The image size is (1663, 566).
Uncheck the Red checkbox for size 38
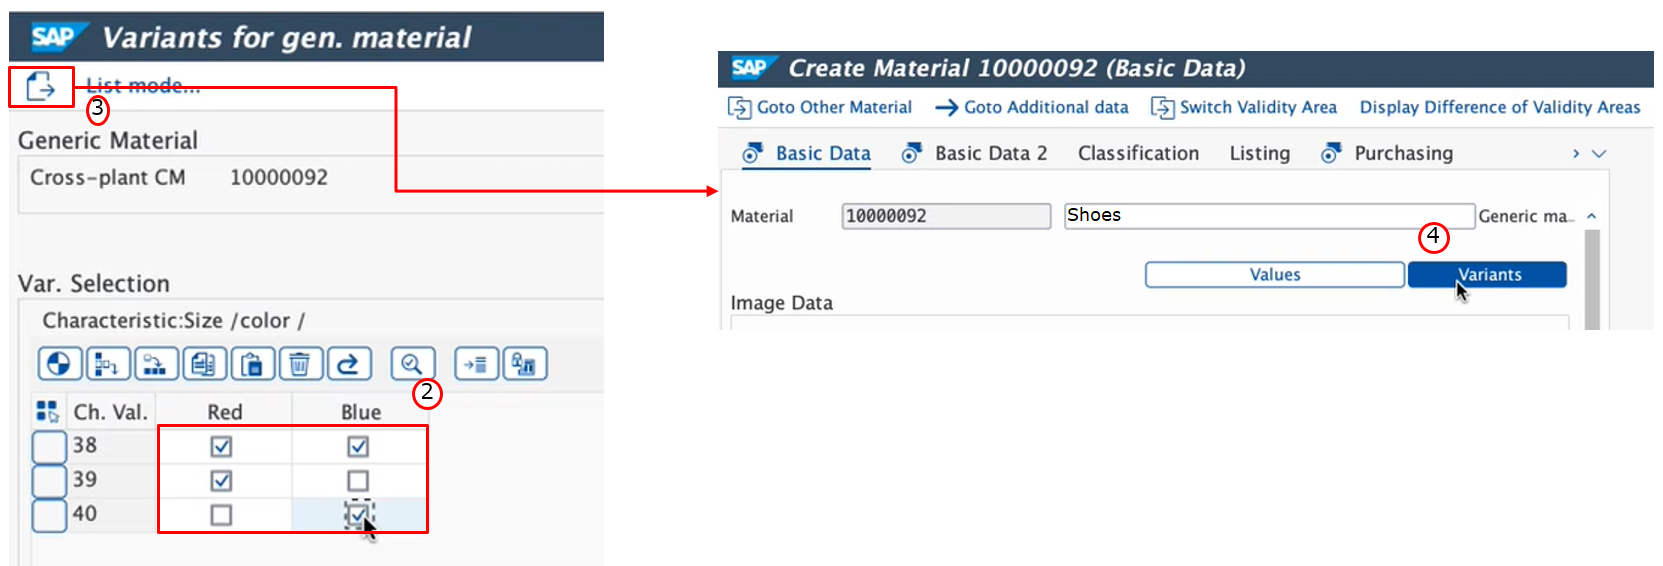(222, 446)
